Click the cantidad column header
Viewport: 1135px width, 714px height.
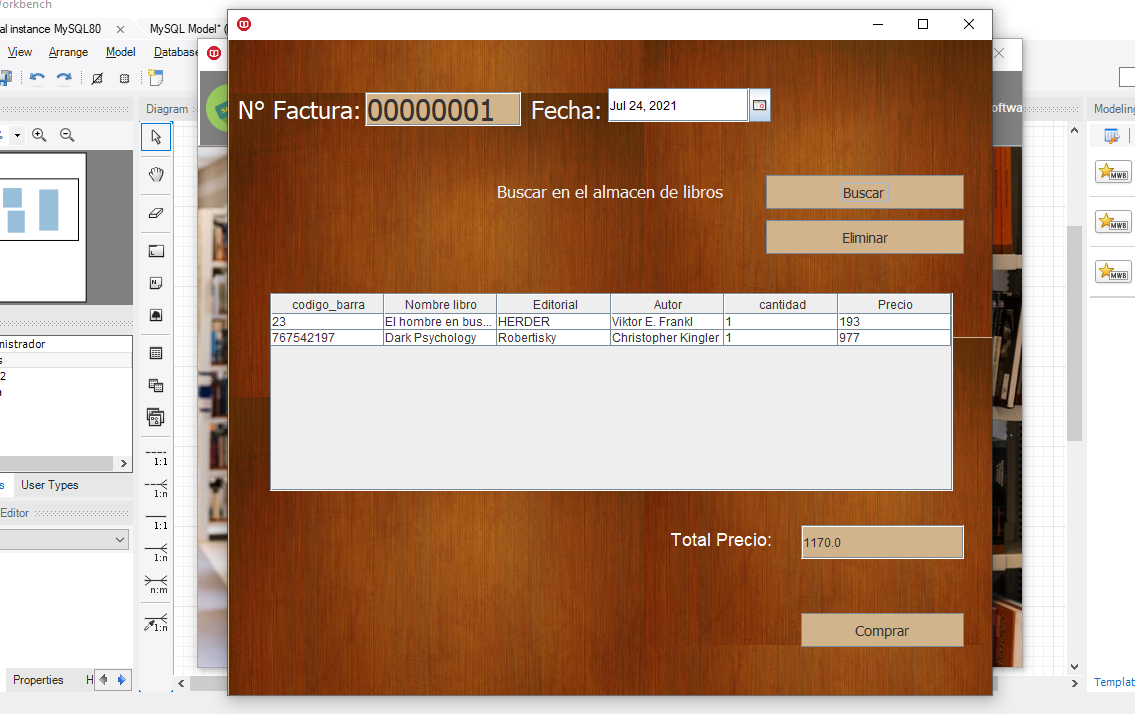782,304
